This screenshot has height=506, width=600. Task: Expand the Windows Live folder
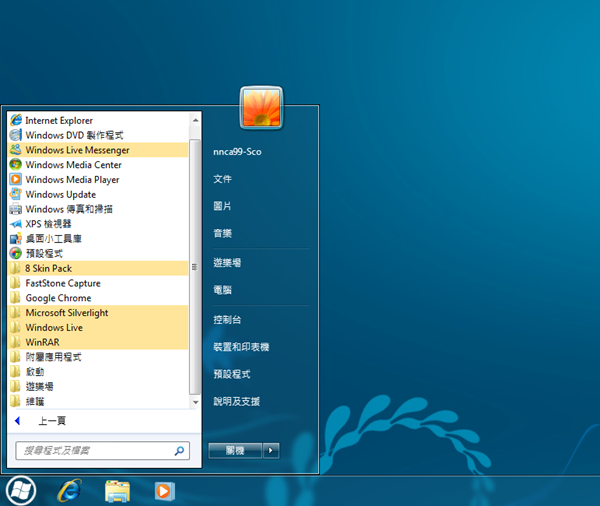click(x=98, y=327)
